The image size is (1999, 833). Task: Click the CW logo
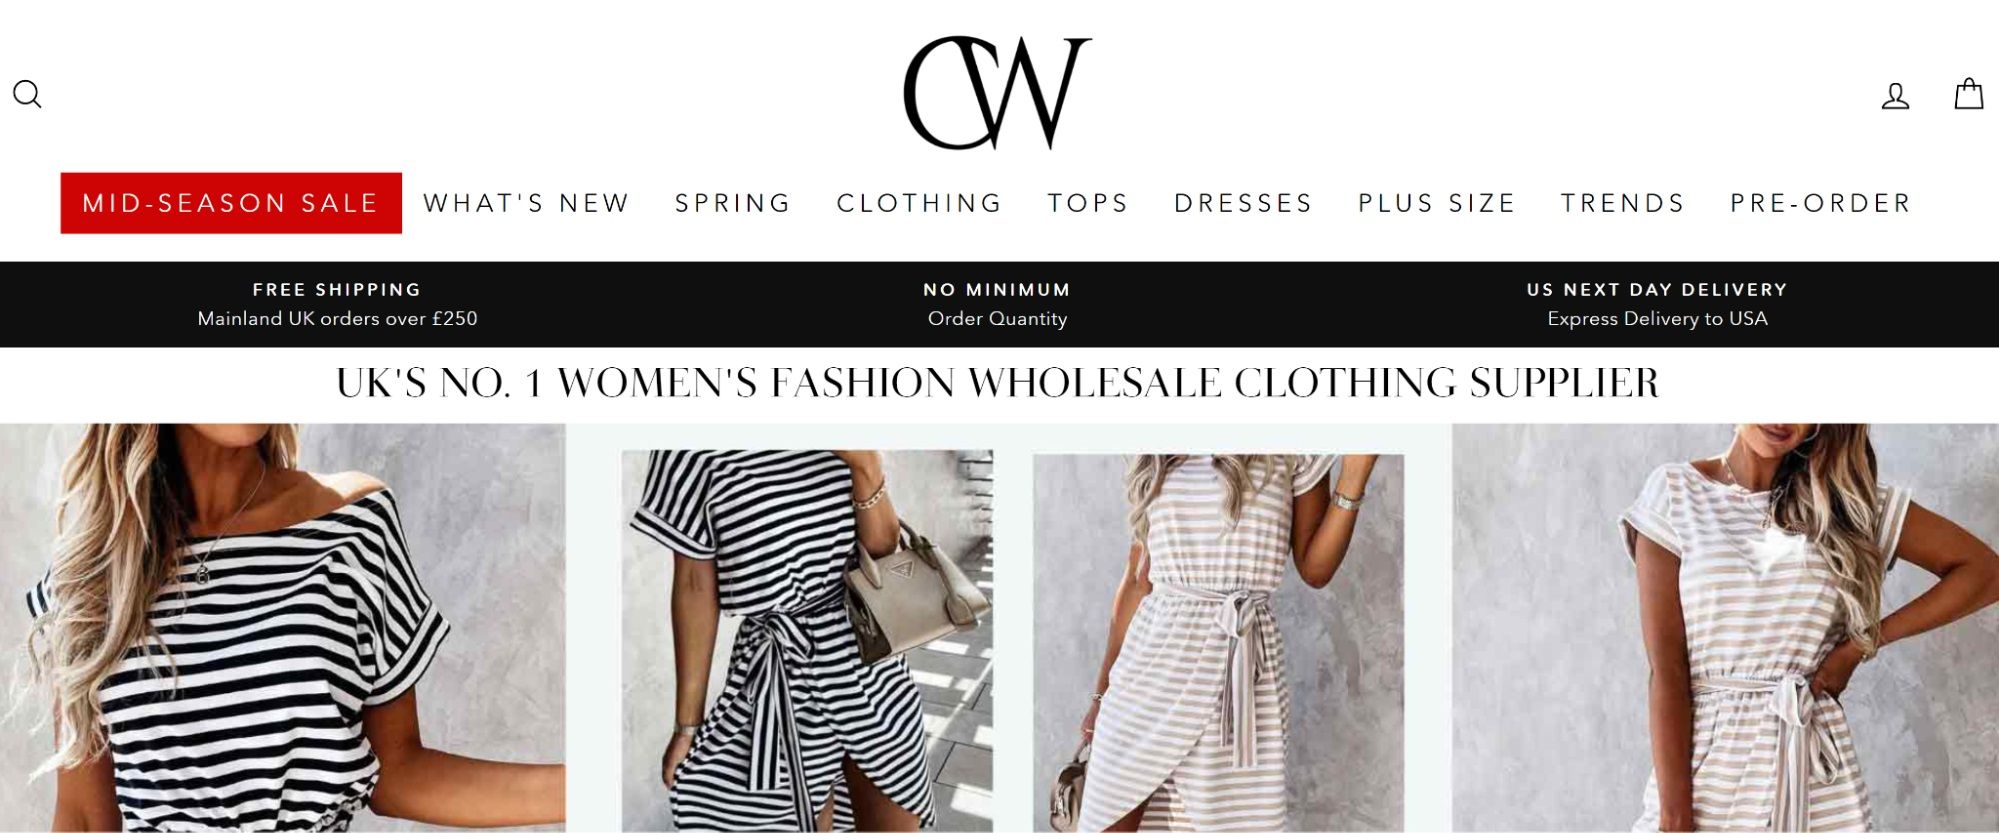tap(997, 93)
